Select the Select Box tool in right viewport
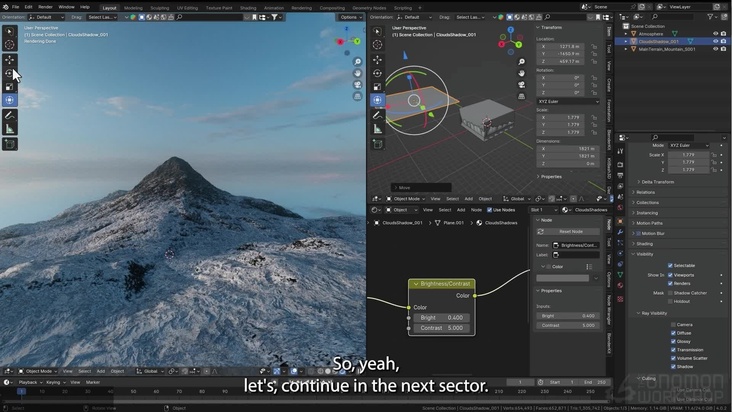This screenshot has width=732, height=412. pyautogui.click(x=377, y=31)
